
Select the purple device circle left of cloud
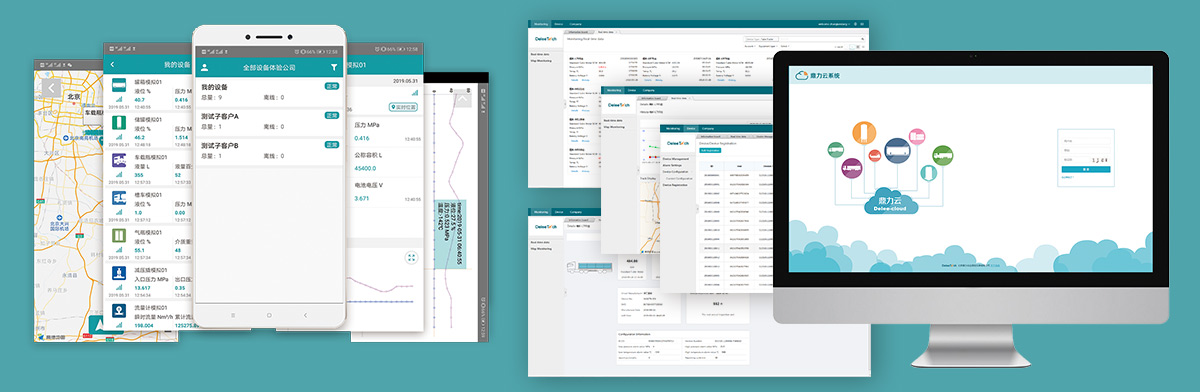tap(853, 167)
